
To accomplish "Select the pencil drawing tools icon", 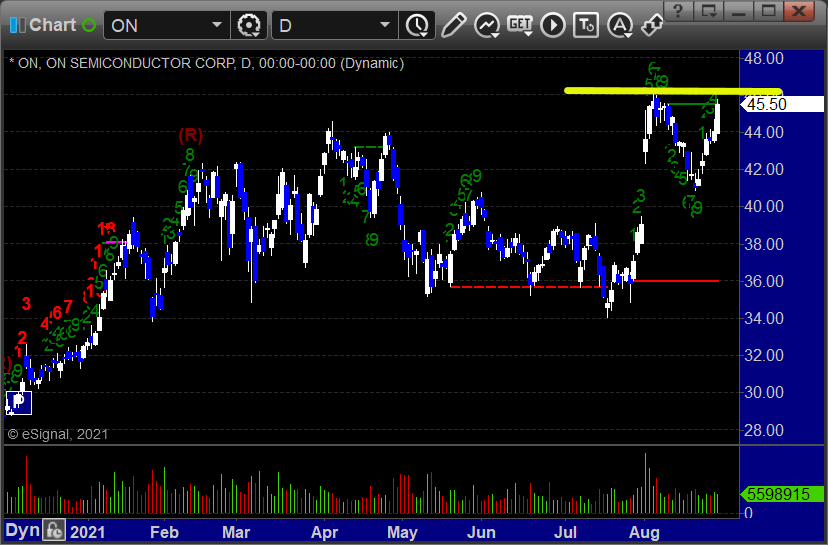I will [453, 25].
